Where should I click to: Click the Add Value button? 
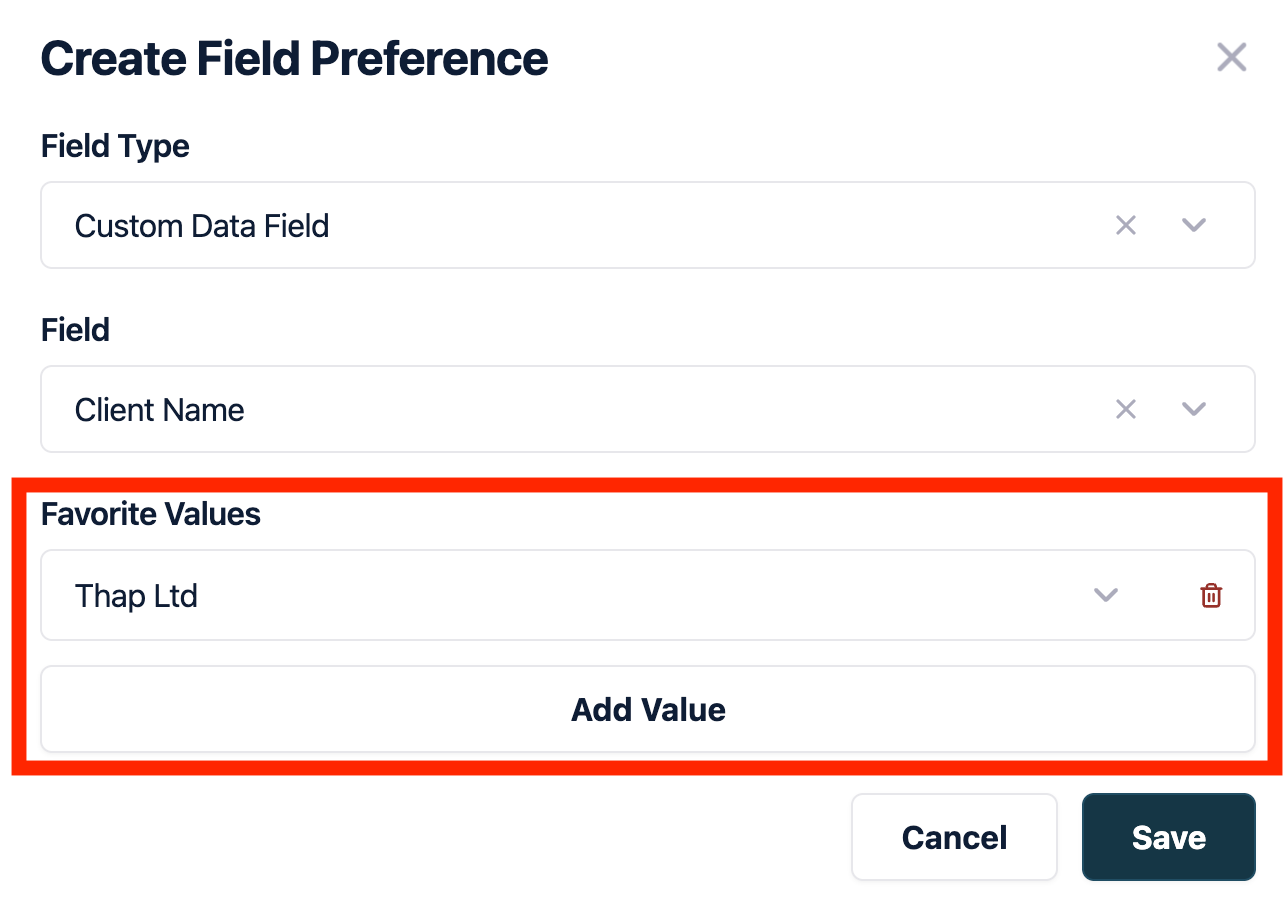pos(647,709)
